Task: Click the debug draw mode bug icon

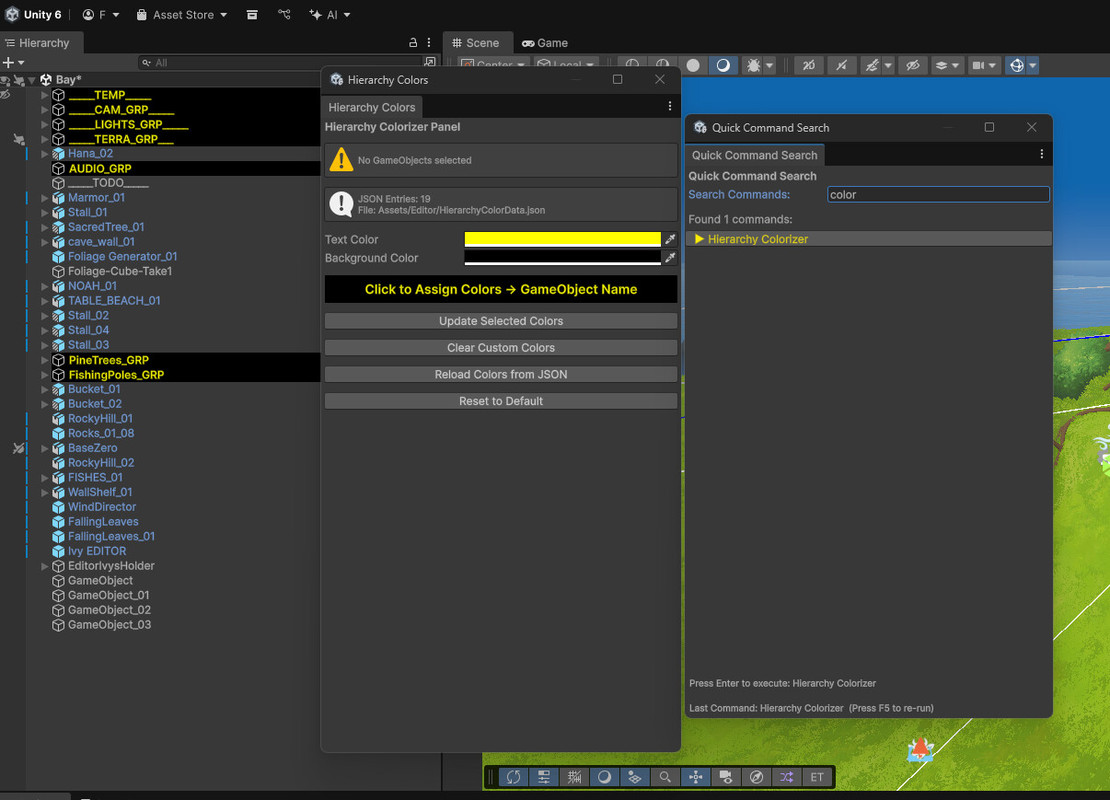Action: point(753,65)
